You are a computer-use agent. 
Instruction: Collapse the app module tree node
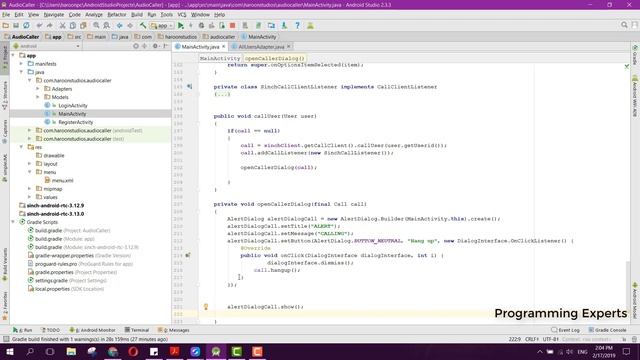[x=13, y=55]
